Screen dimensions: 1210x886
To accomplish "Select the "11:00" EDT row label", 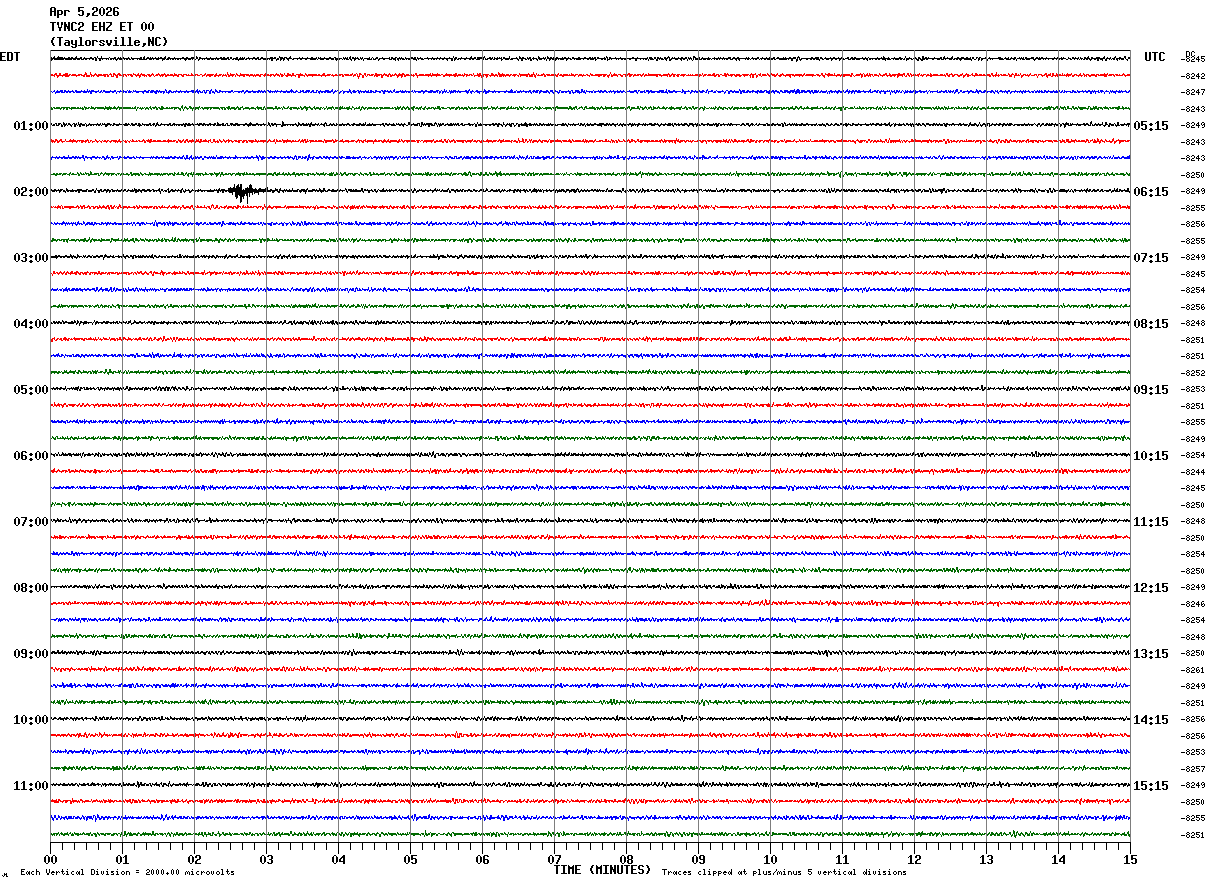I will 30,786.
